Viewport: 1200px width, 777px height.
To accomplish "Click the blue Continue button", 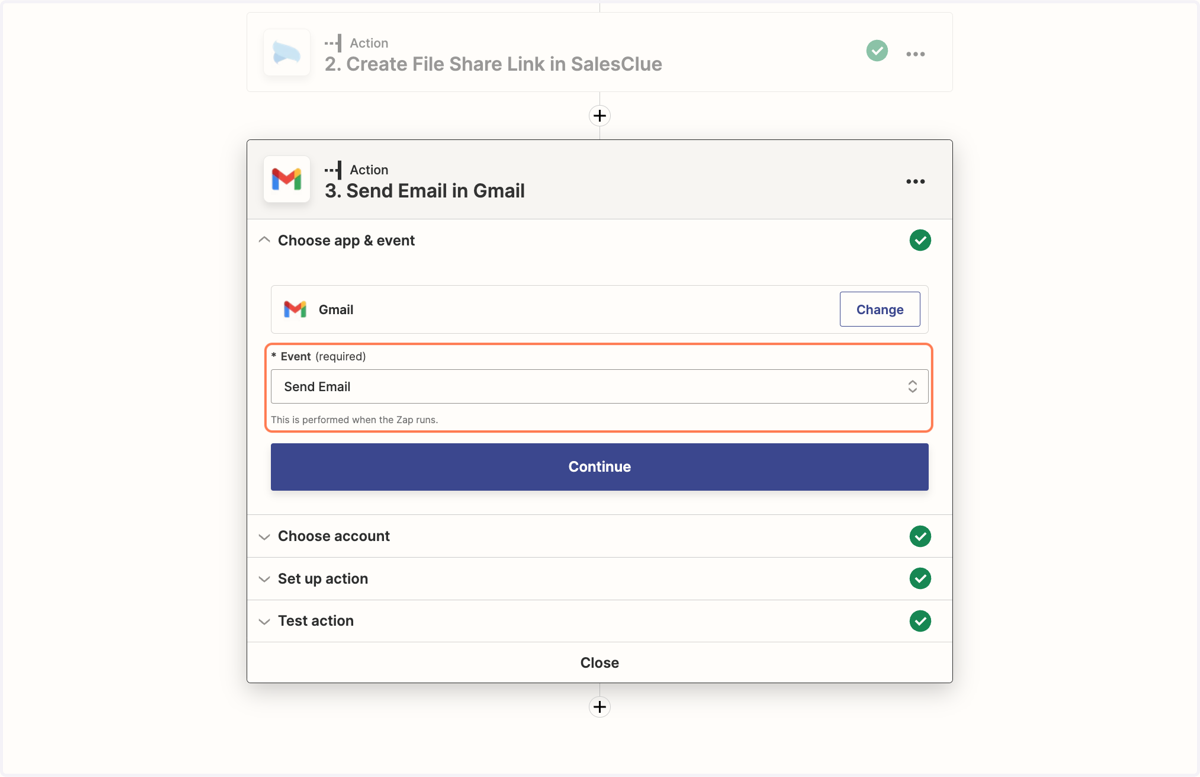I will [x=600, y=467].
